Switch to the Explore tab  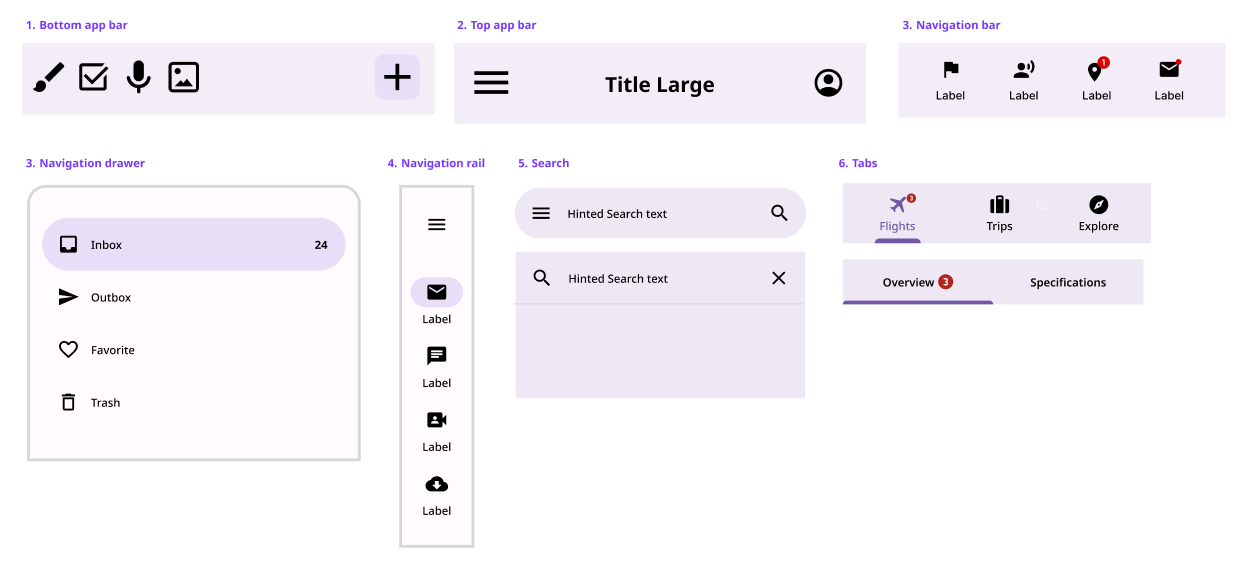click(x=1098, y=213)
